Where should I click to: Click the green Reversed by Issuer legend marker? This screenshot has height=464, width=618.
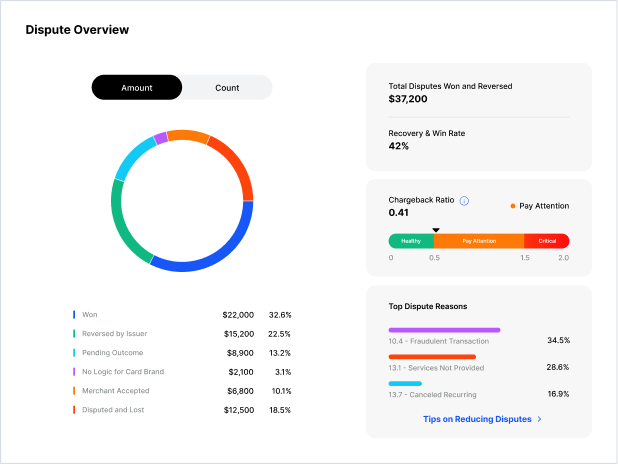click(74, 334)
